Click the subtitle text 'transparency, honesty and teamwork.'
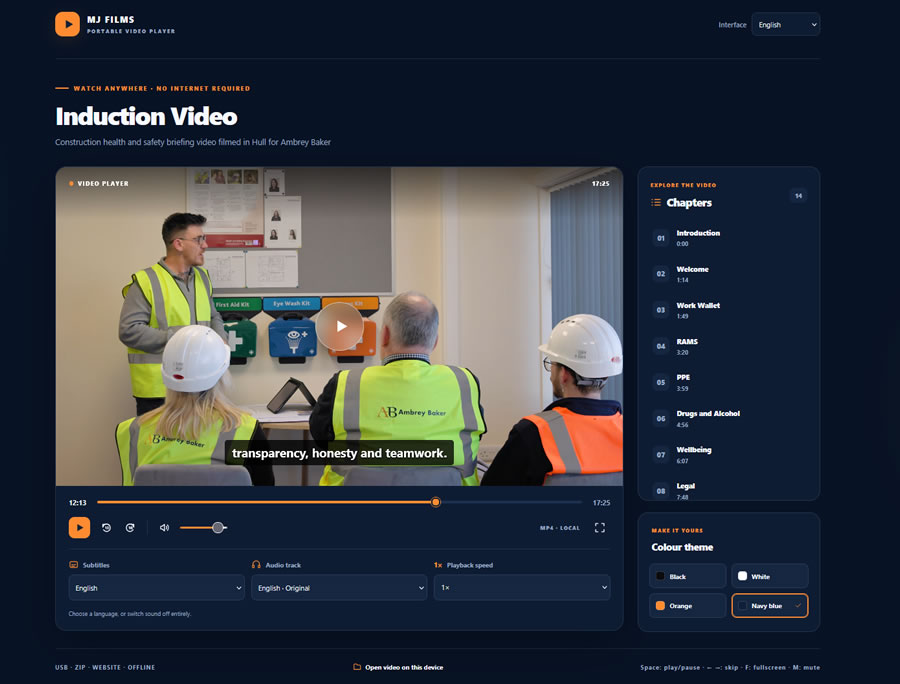 pyautogui.click(x=339, y=453)
